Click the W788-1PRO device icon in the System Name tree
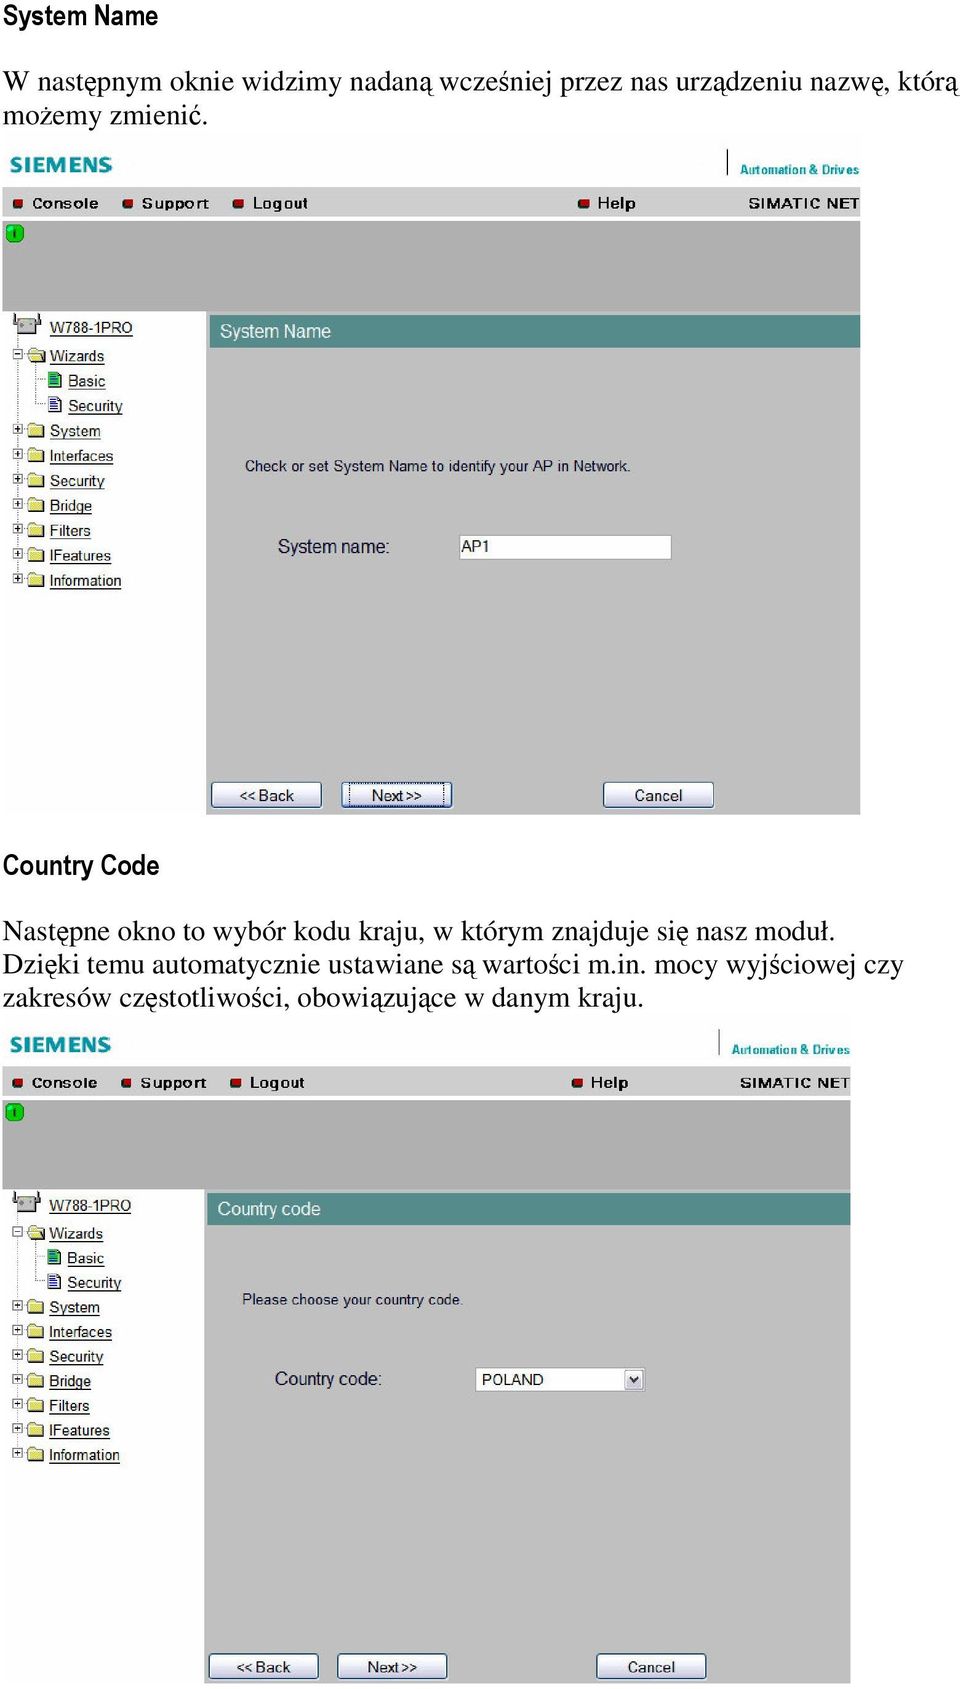The height and width of the screenshot is (1689, 960). point(27,325)
